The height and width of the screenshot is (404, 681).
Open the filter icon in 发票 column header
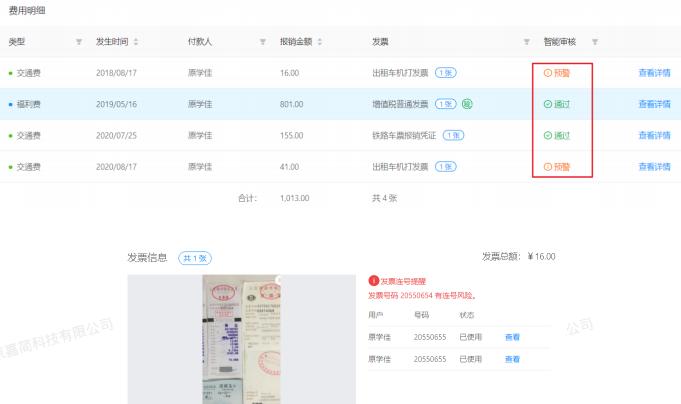click(x=526, y=42)
